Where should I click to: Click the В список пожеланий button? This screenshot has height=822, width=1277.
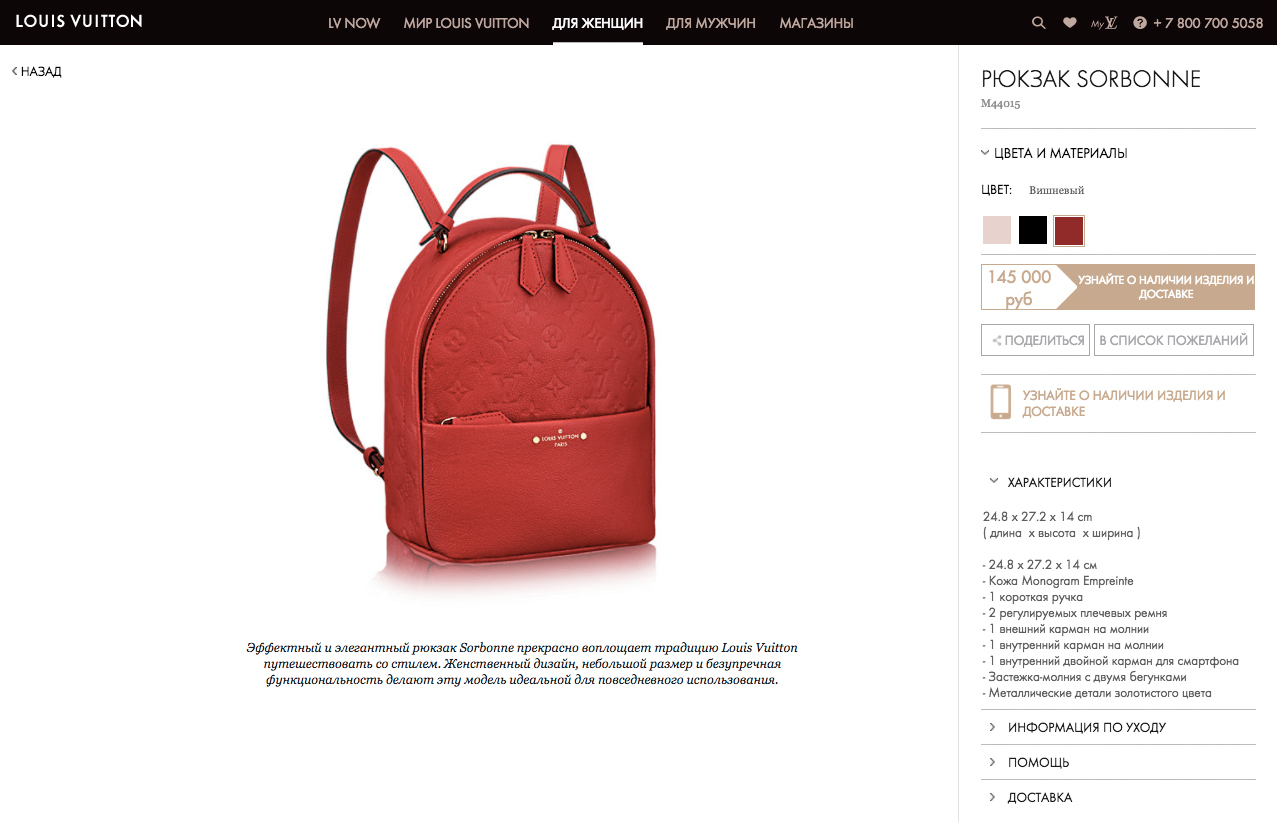1174,340
